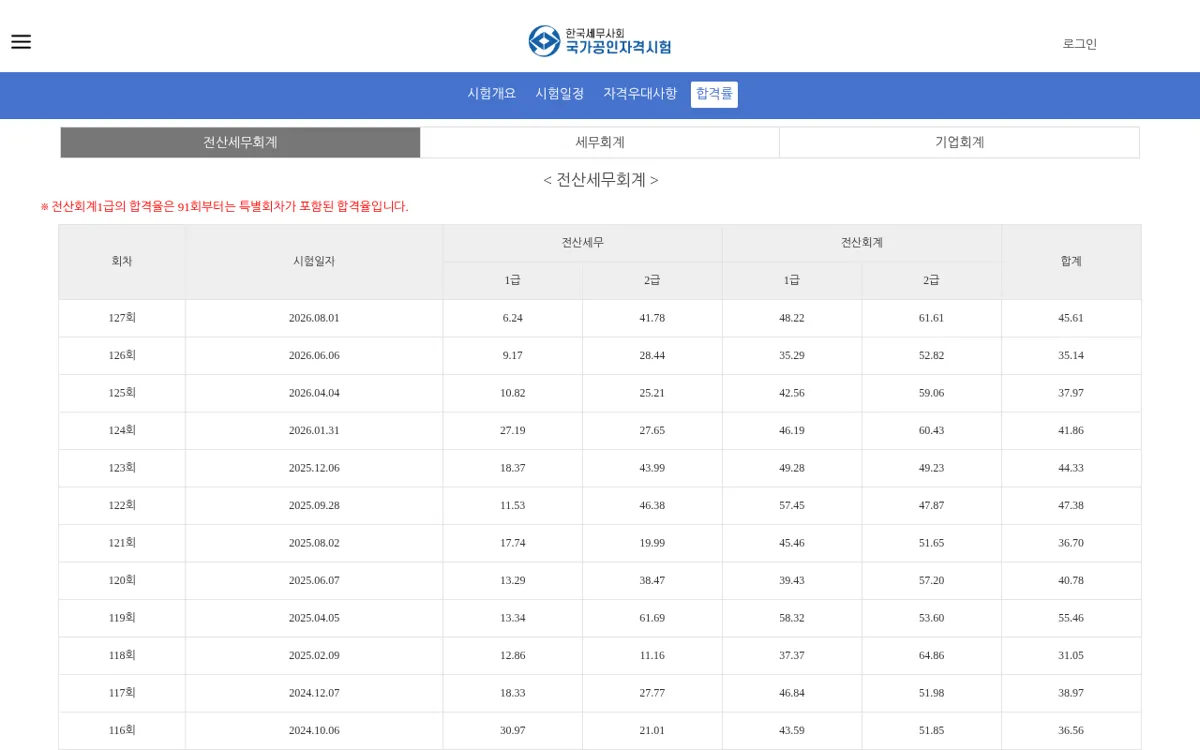This screenshot has width=1200, height=750.
Task: Click the value 64.86 in 118회 row
Action: pyautogui.click(x=932, y=655)
